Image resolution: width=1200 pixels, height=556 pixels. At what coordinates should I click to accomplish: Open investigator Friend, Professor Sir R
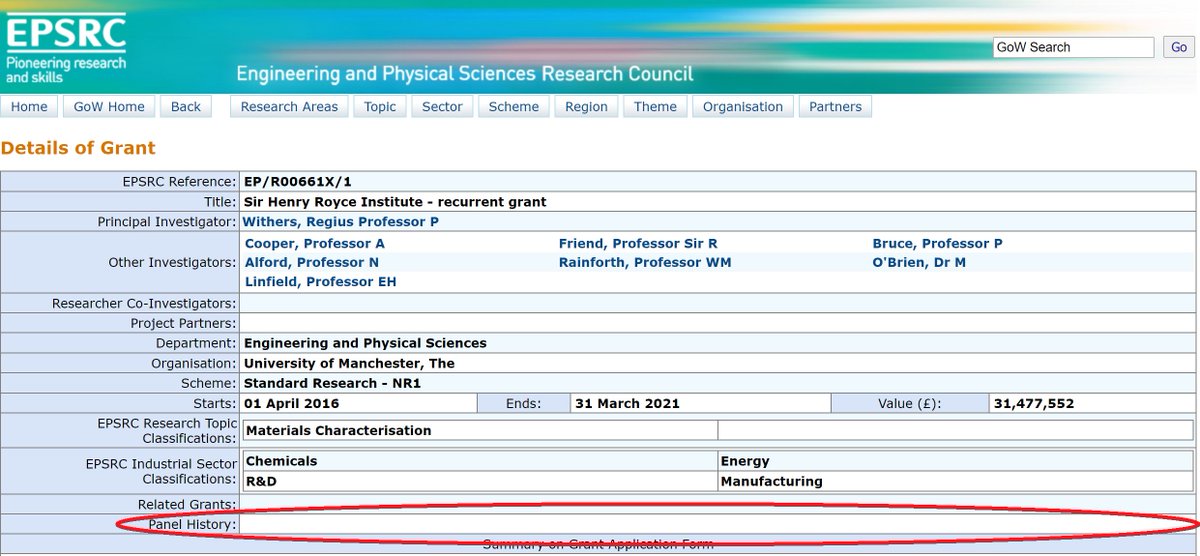[638, 244]
